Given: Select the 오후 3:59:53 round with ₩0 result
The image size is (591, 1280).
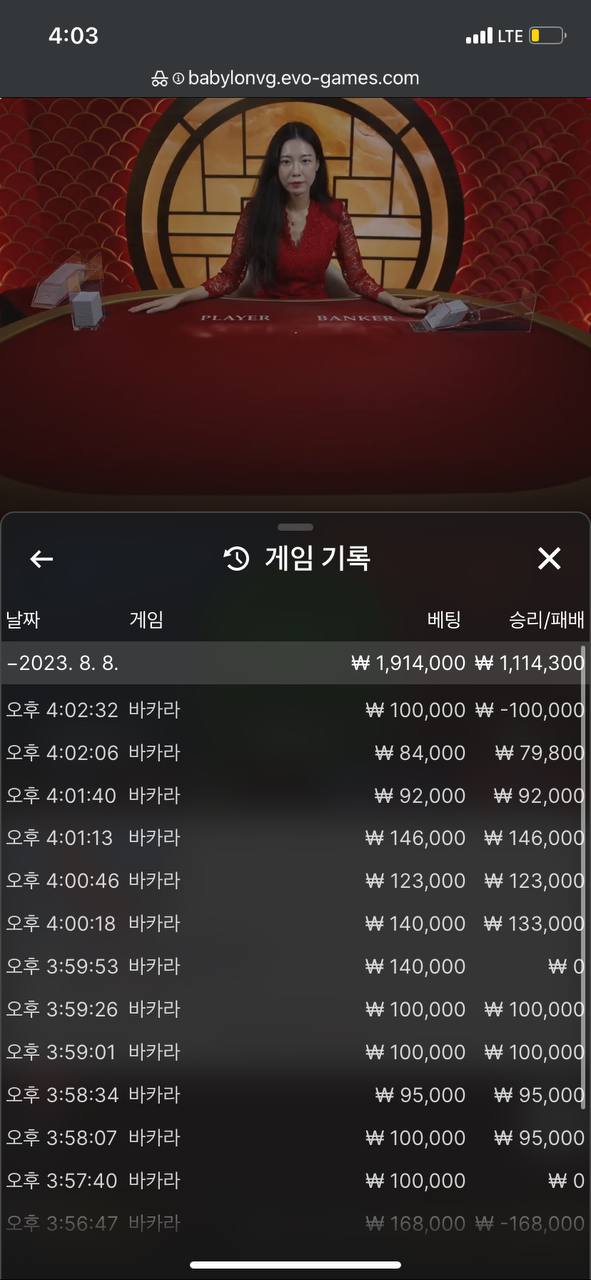Looking at the screenshot, I should coord(295,967).
